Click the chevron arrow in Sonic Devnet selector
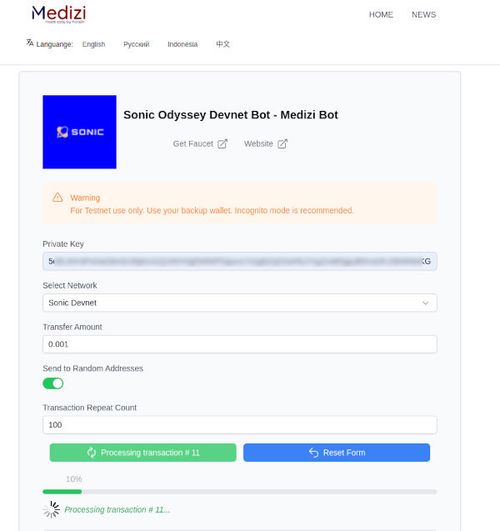The height and width of the screenshot is (531, 500). click(425, 303)
